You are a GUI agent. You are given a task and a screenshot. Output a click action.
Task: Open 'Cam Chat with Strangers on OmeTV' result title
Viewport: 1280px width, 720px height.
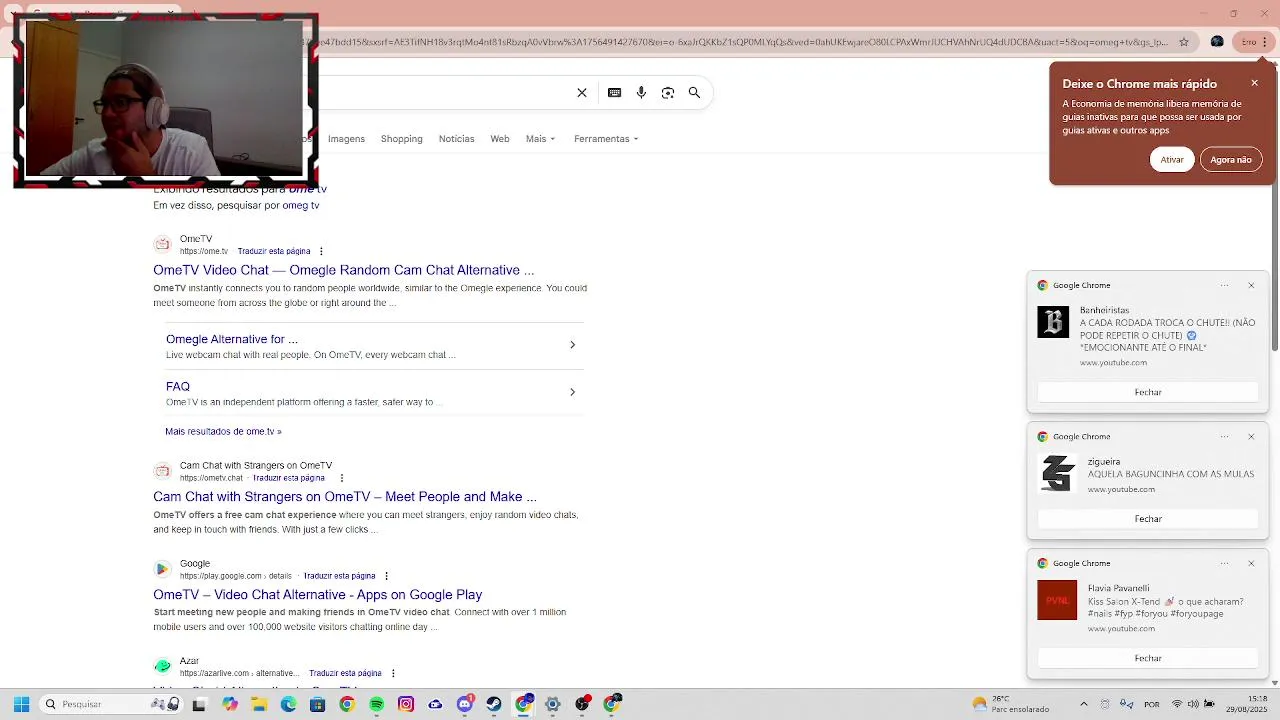(345, 497)
